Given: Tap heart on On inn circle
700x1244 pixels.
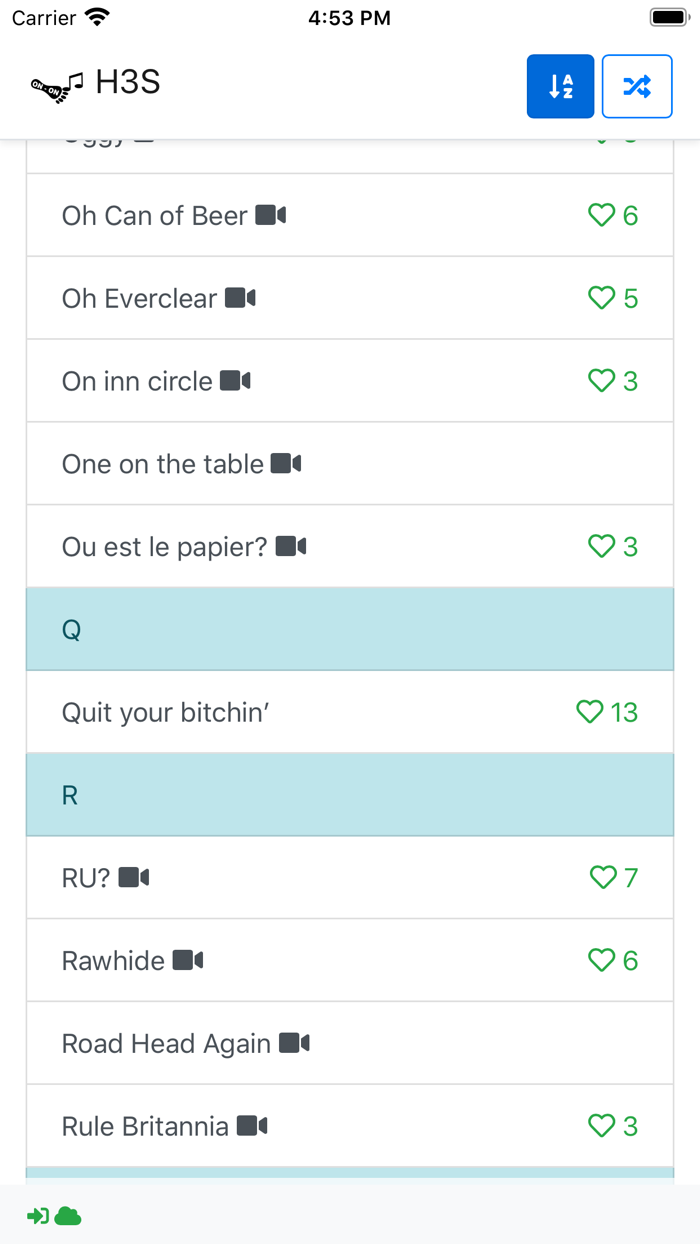Looking at the screenshot, I should (x=601, y=381).
